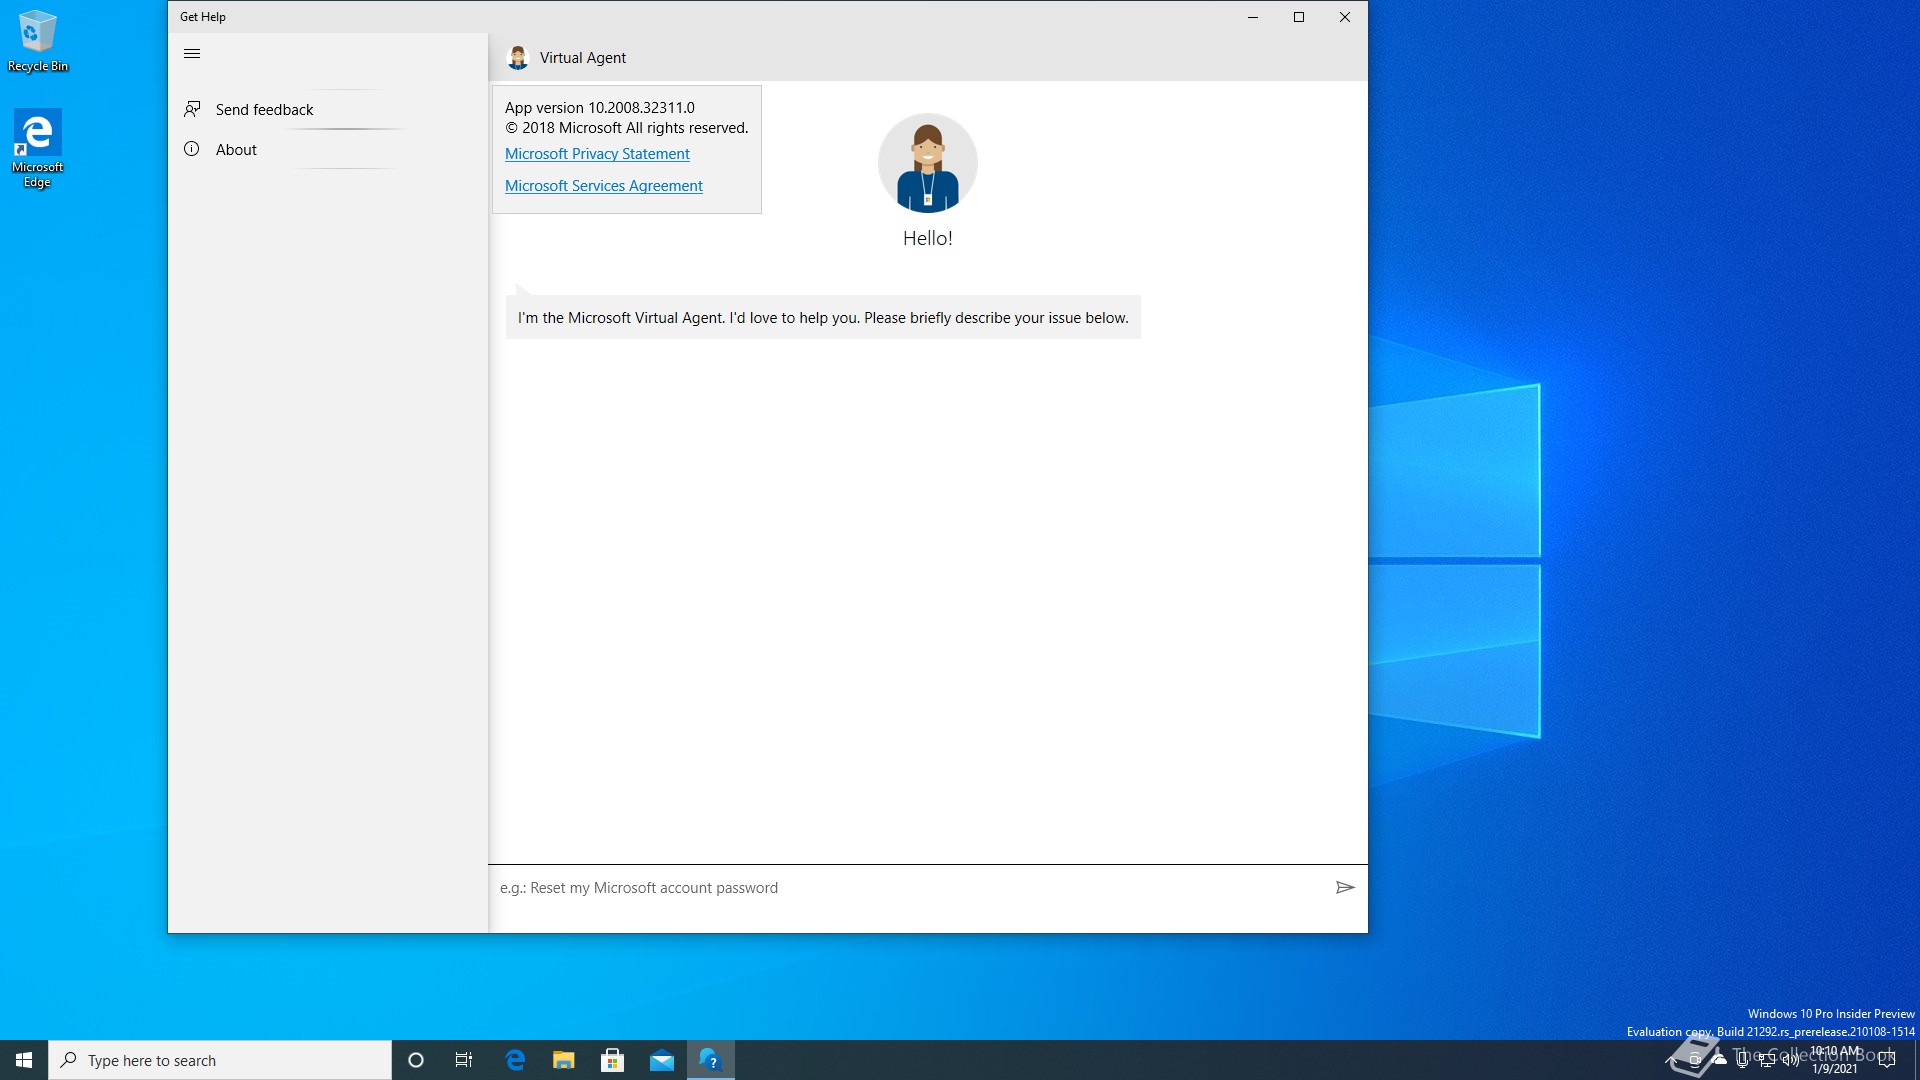Click the microphone tray icon
This screenshot has height=1080, width=1920.
[1743, 1060]
